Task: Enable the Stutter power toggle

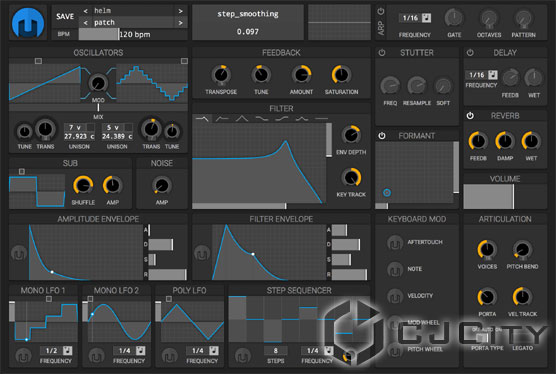Action: (382, 53)
